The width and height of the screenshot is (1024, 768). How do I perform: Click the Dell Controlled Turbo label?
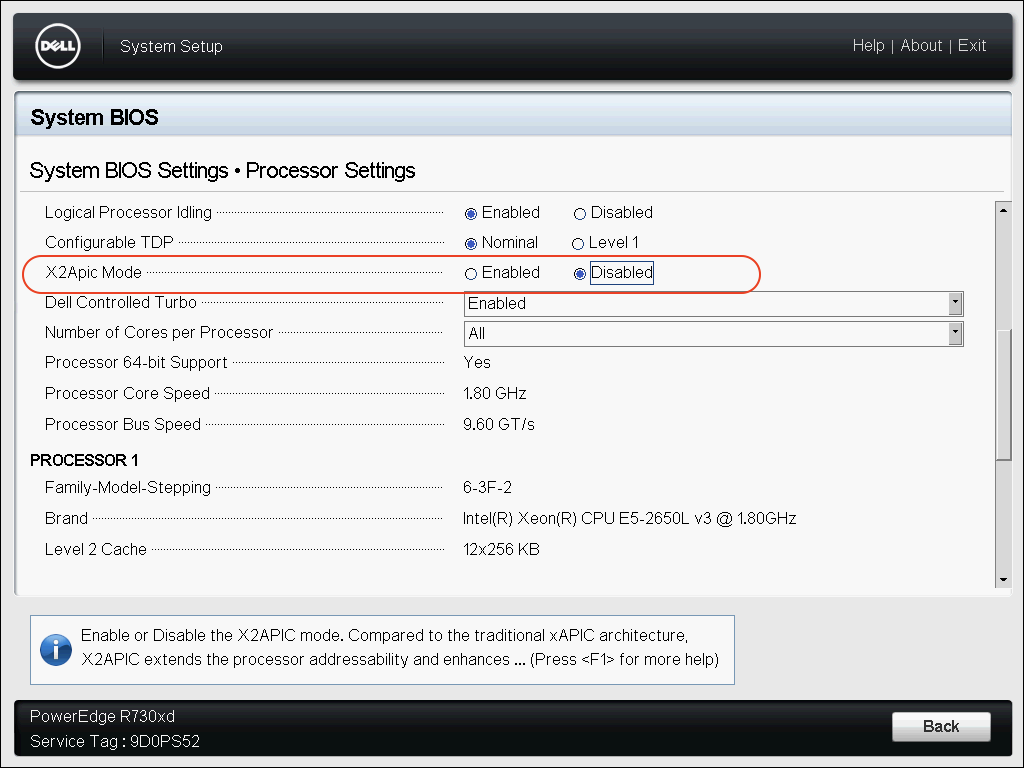click(x=121, y=302)
